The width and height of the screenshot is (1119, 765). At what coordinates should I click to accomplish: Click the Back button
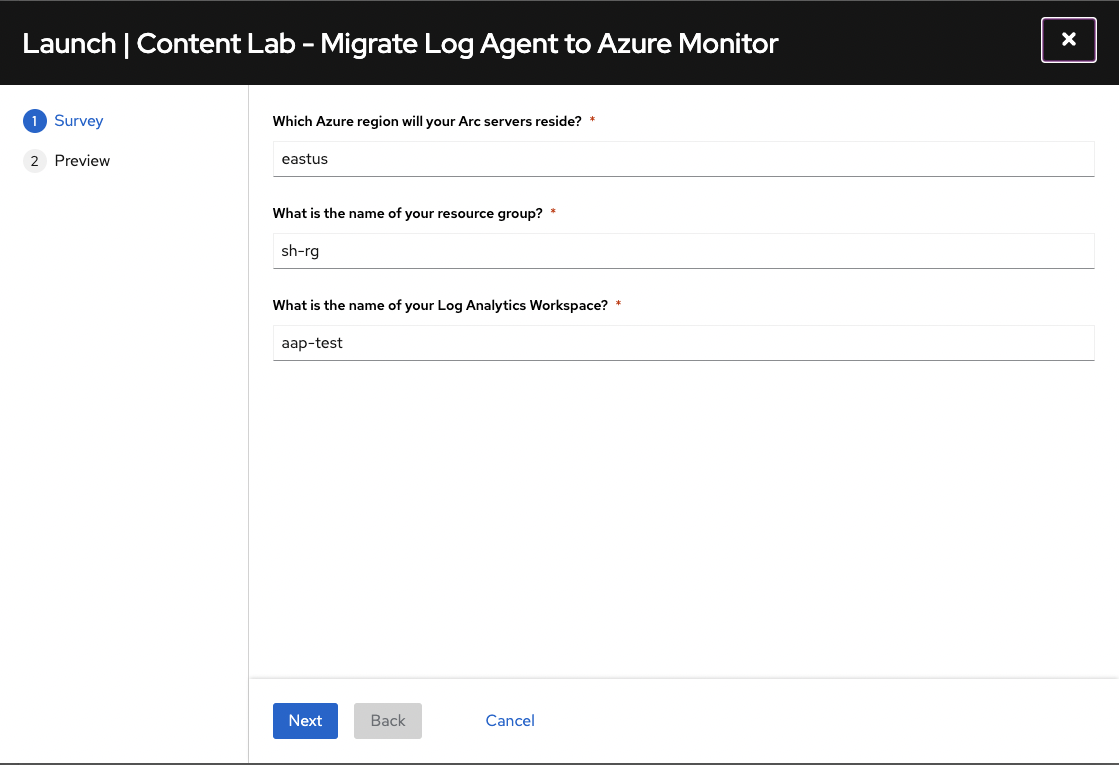(x=388, y=721)
